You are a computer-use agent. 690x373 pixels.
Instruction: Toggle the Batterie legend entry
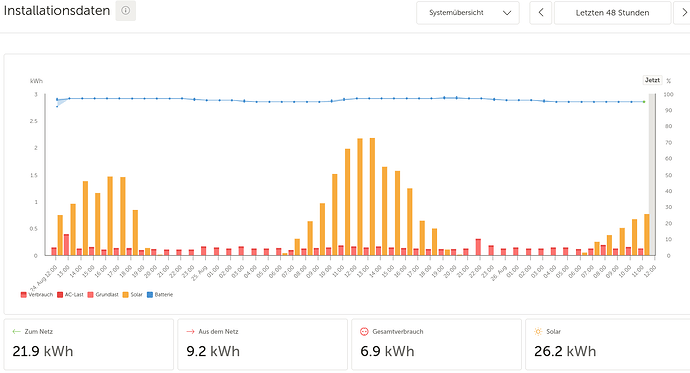click(x=160, y=295)
